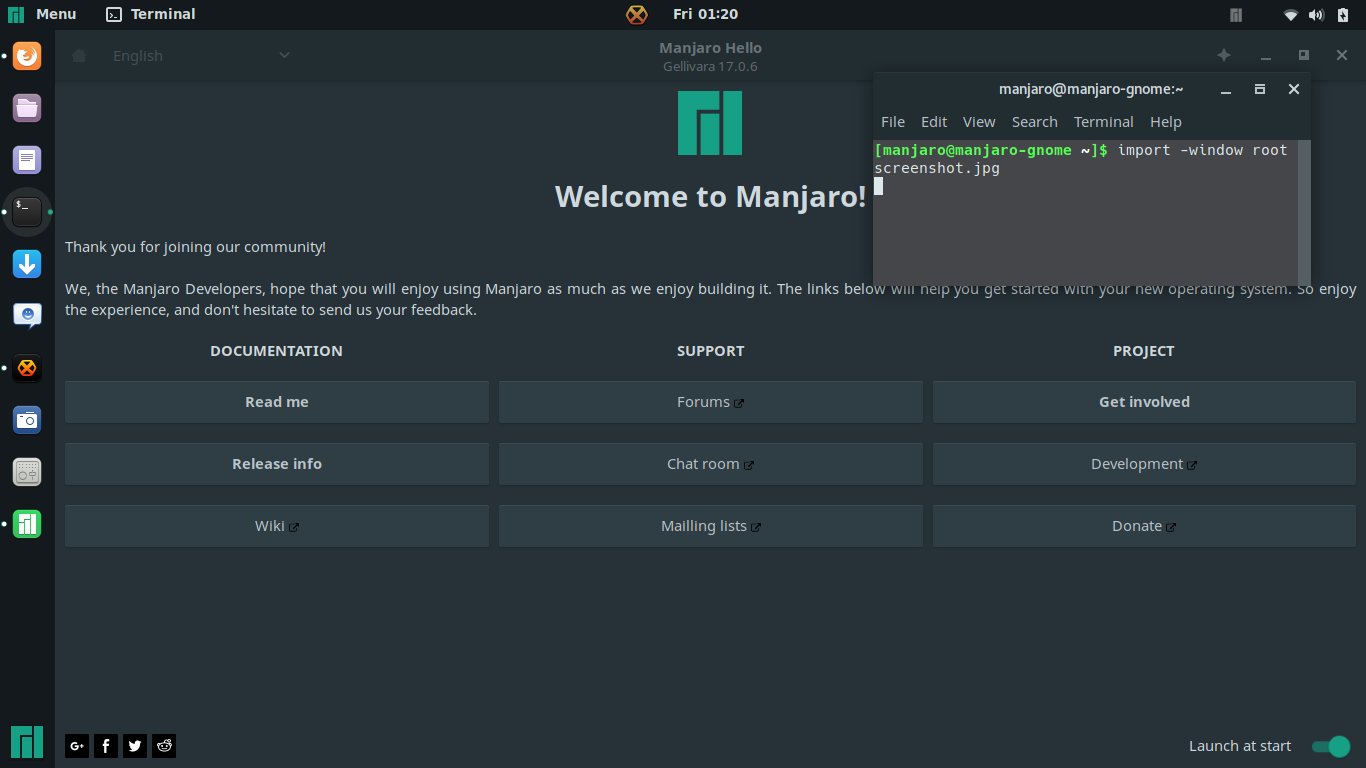Open the Donate link button
Screen dimensions: 1366x768
(x=1145, y=526)
